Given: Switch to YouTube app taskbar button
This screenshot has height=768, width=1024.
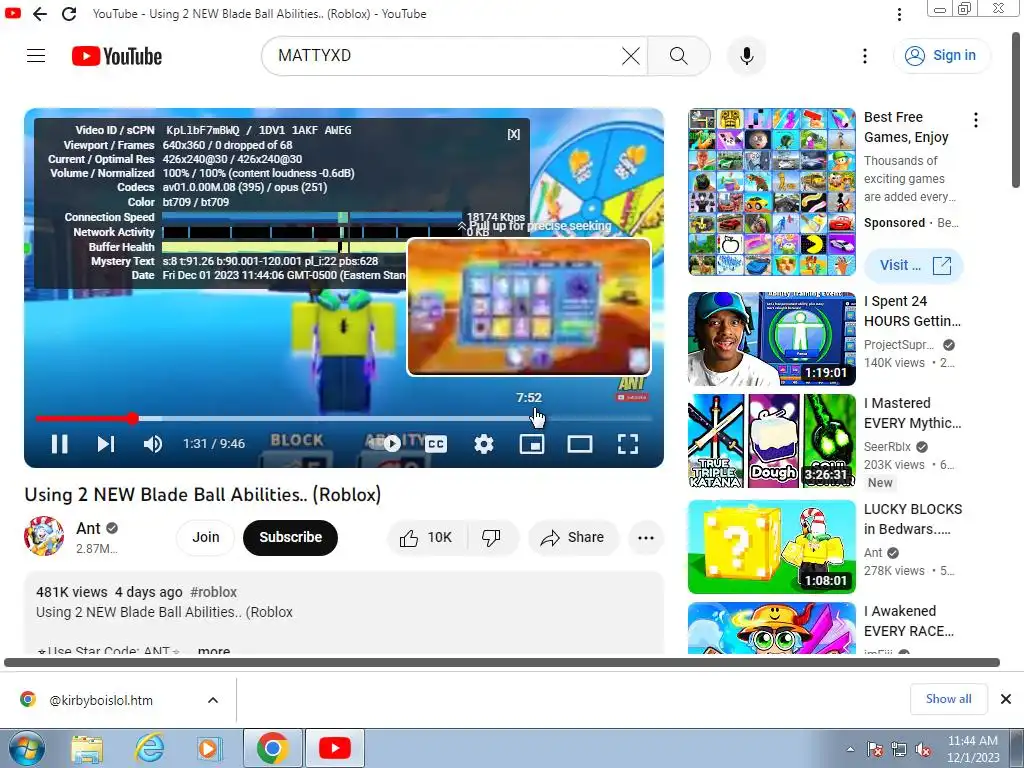Looking at the screenshot, I should (x=334, y=748).
